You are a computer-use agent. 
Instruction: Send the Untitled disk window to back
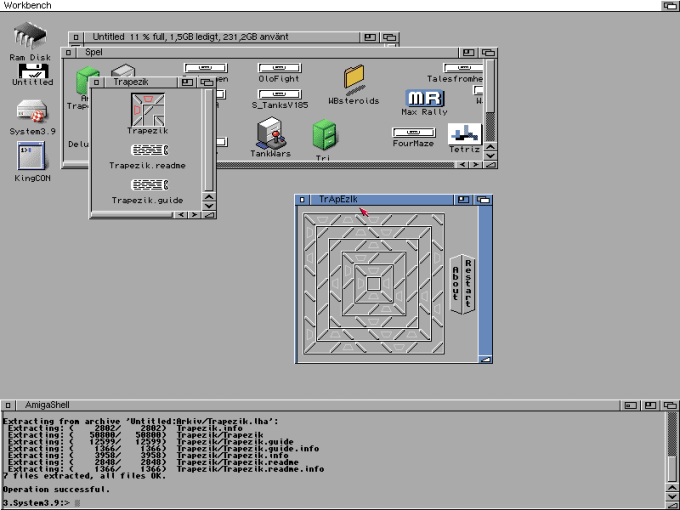coord(390,37)
